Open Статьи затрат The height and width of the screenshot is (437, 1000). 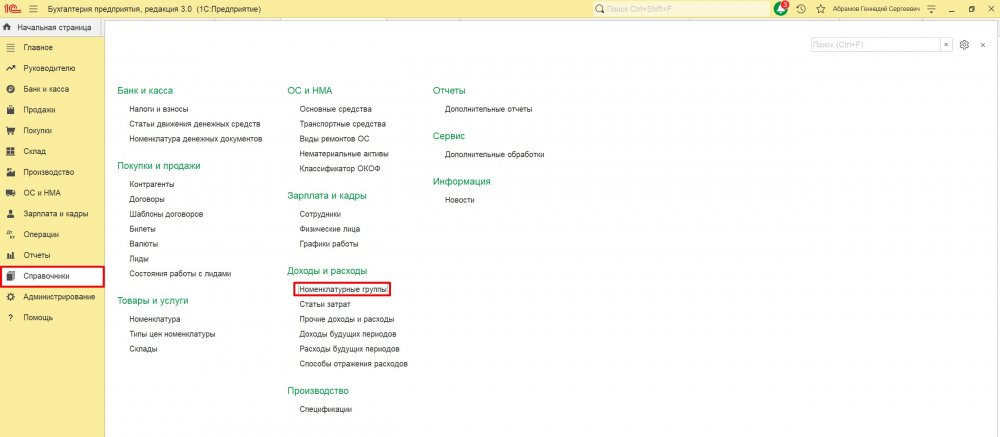325,304
